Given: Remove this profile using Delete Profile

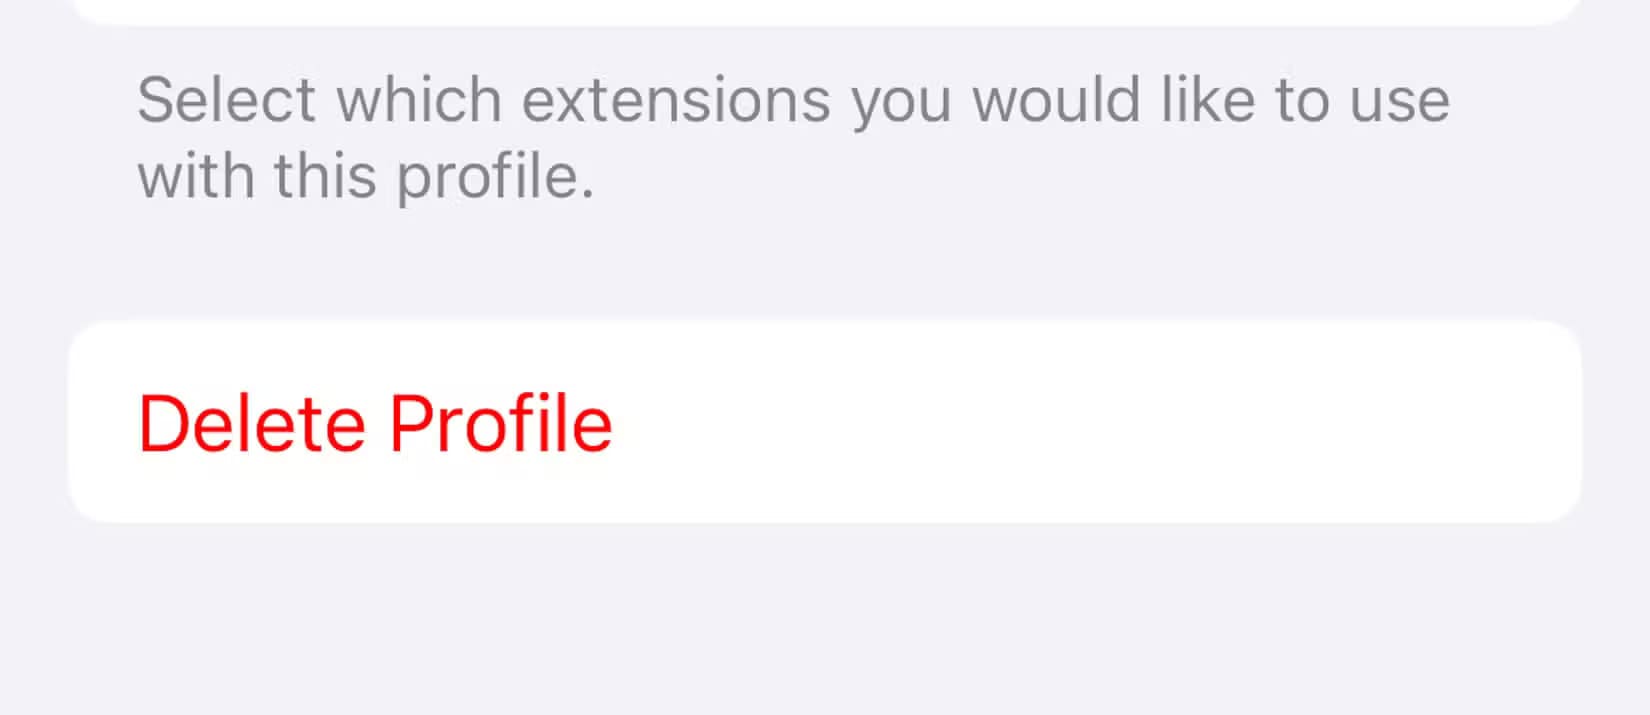Looking at the screenshot, I should point(375,424).
